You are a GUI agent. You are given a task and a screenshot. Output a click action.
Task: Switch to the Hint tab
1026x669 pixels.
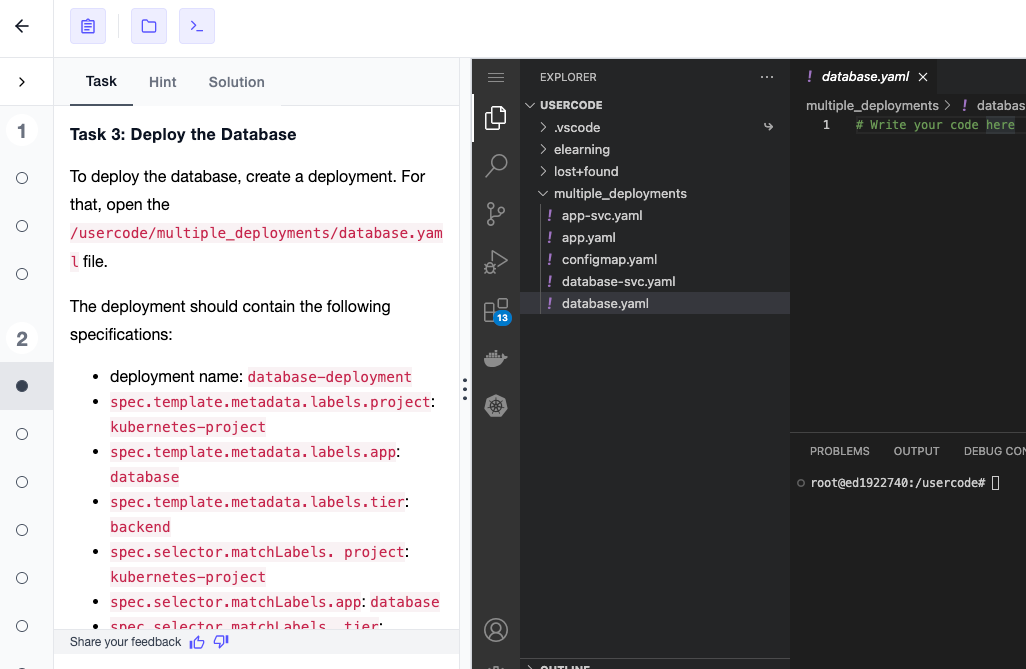162,82
